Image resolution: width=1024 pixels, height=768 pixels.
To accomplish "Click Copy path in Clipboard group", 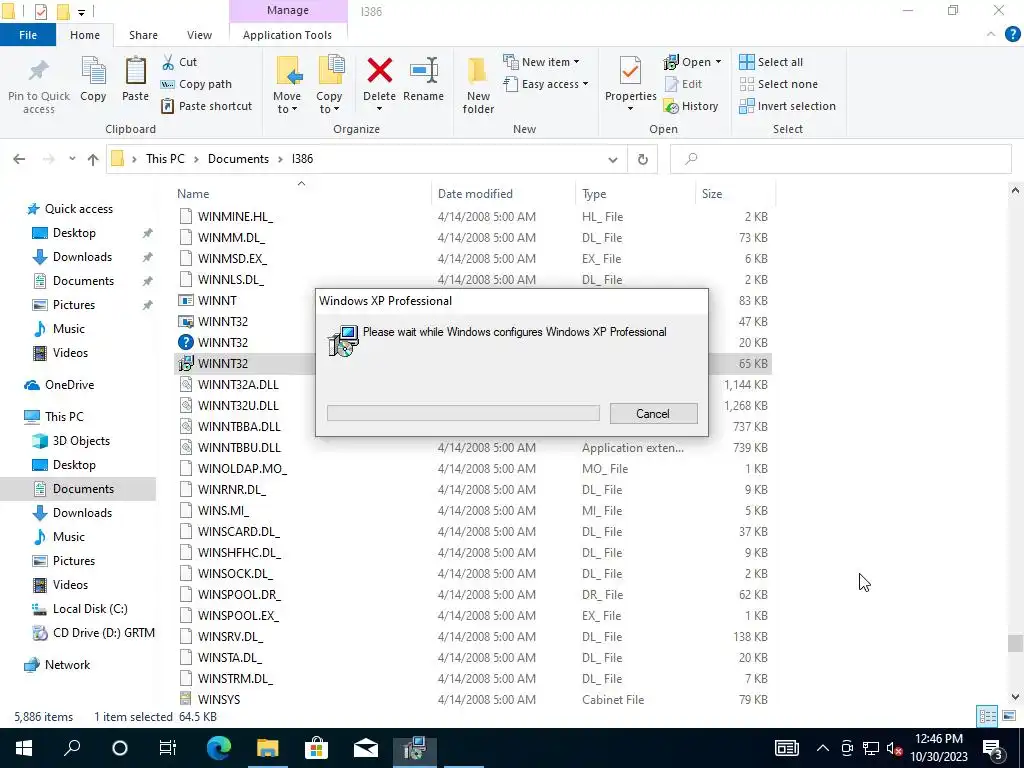I will coord(196,84).
